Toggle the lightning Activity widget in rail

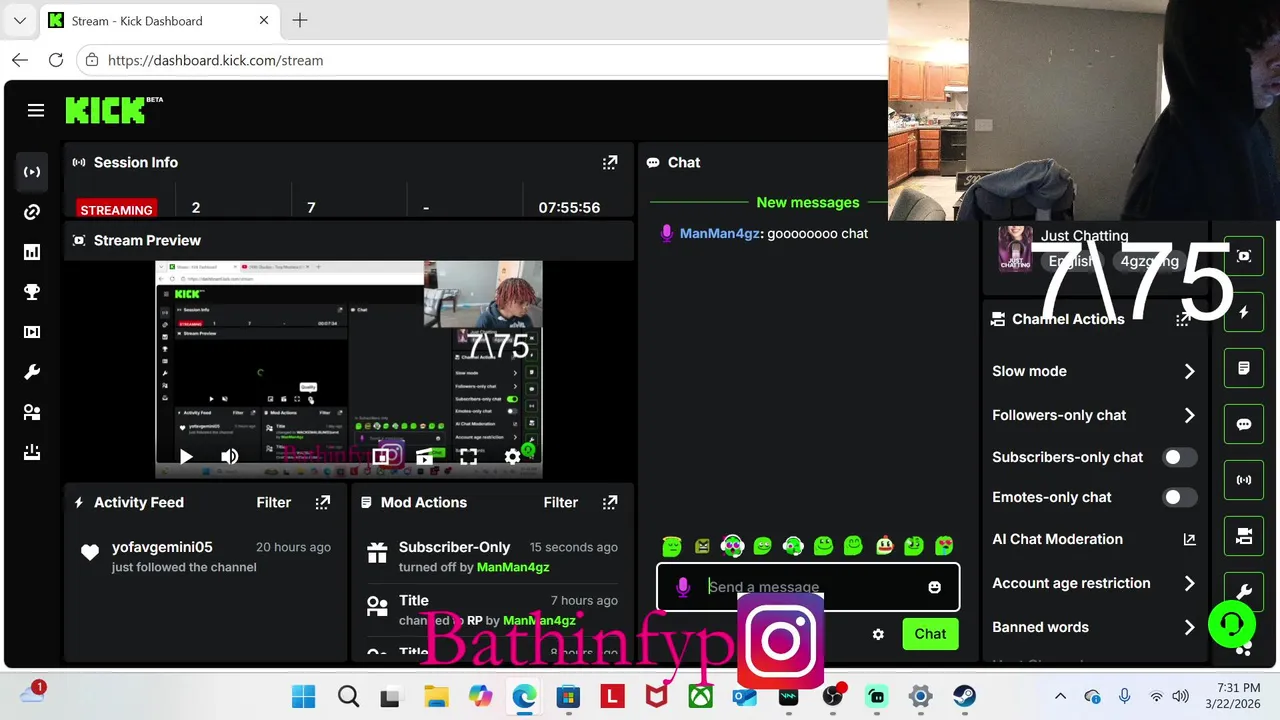pyautogui.click(x=1244, y=312)
